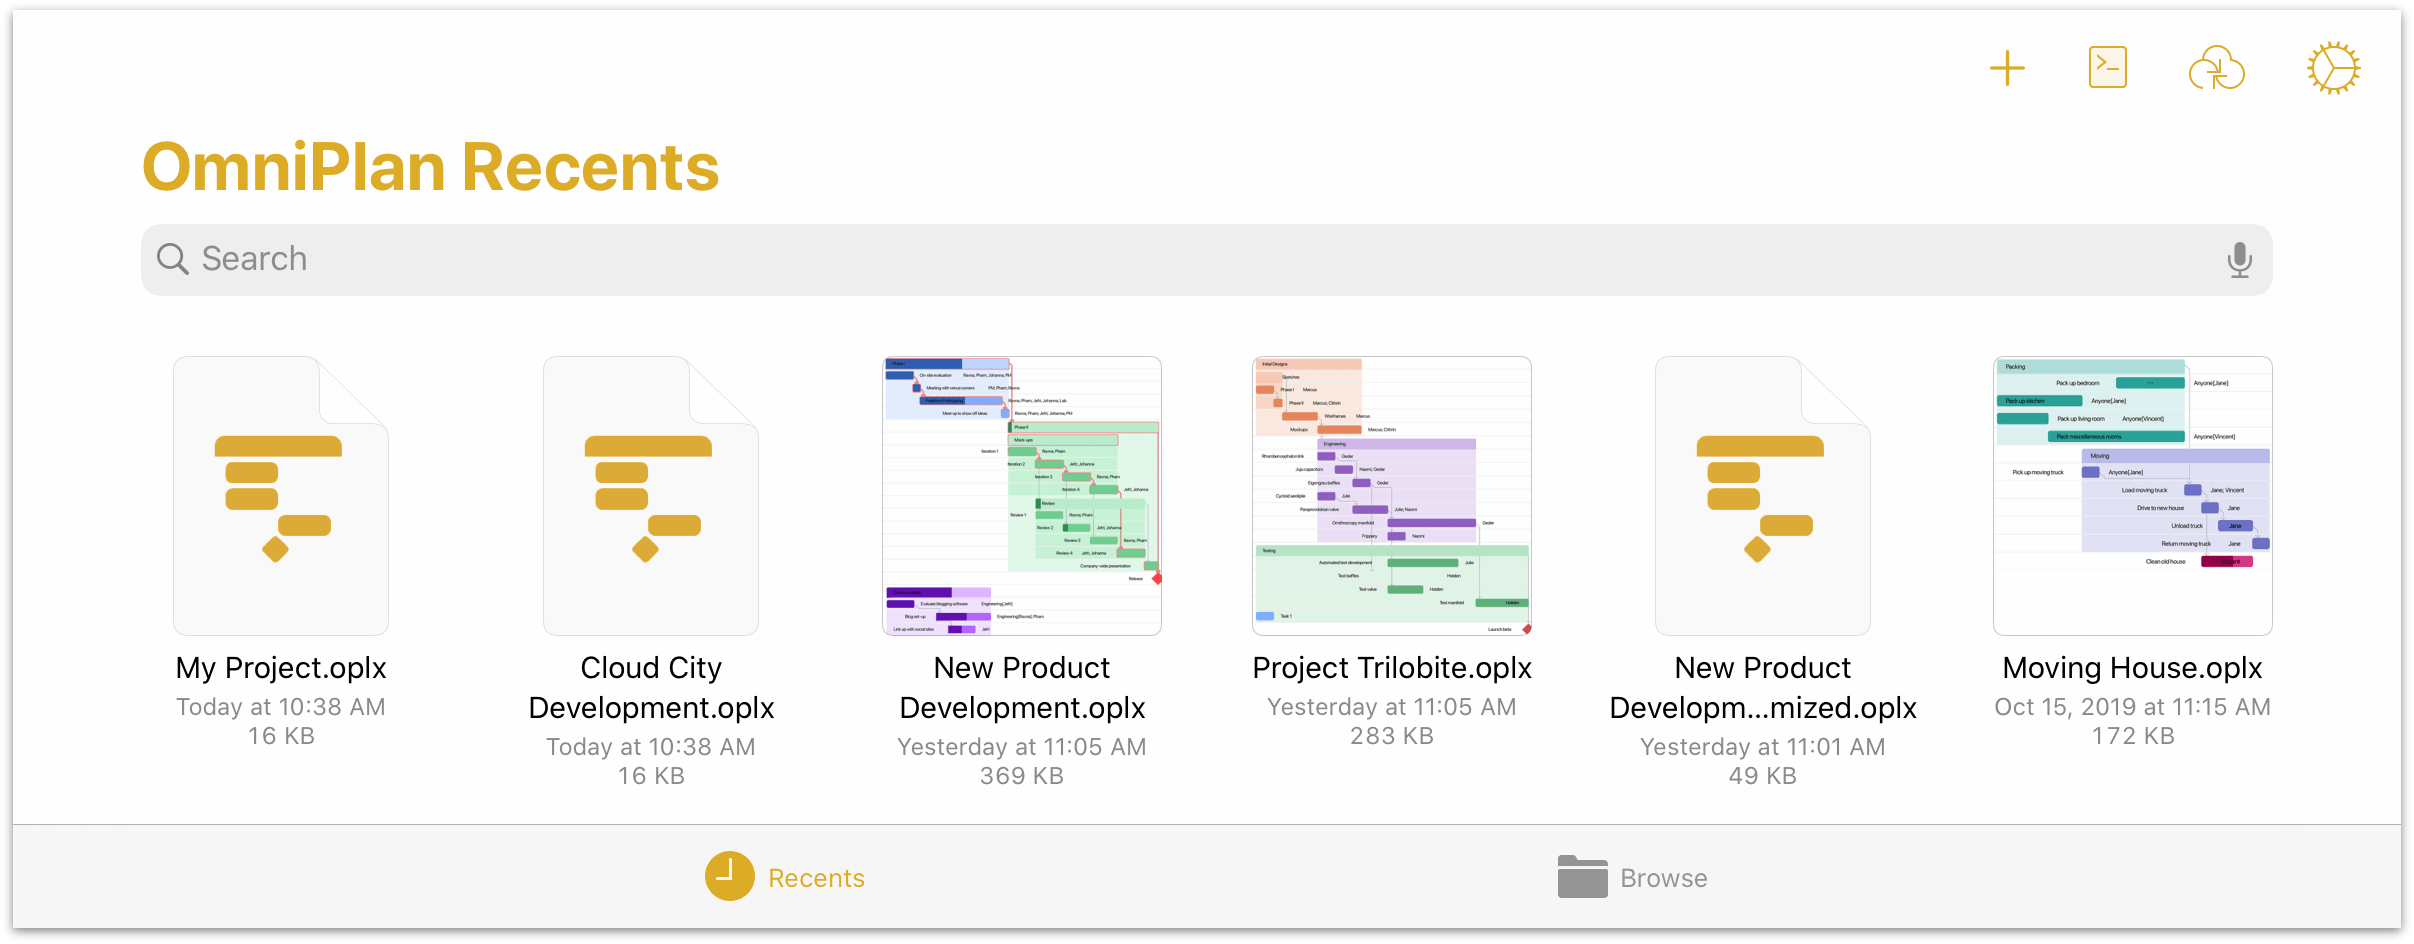The width and height of the screenshot is (2414, 944).
Task: Click the My Project.oplx file name
Action: click(281, 668)
